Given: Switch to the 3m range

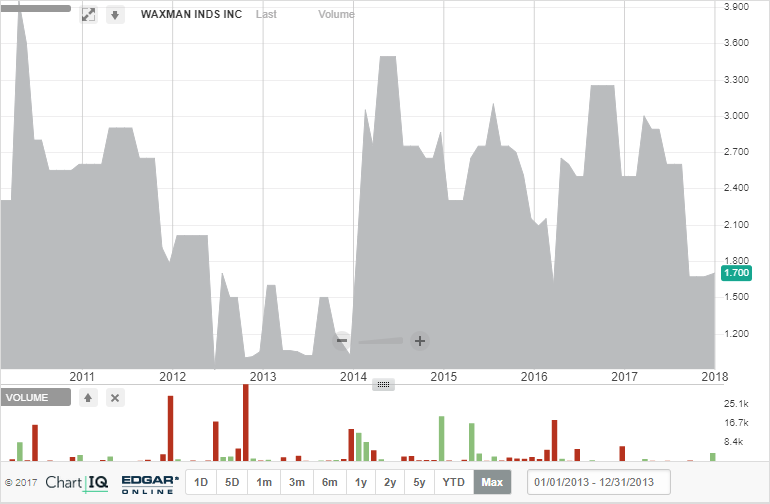Looking at the screenshot, I should click(x=297, y=482).
